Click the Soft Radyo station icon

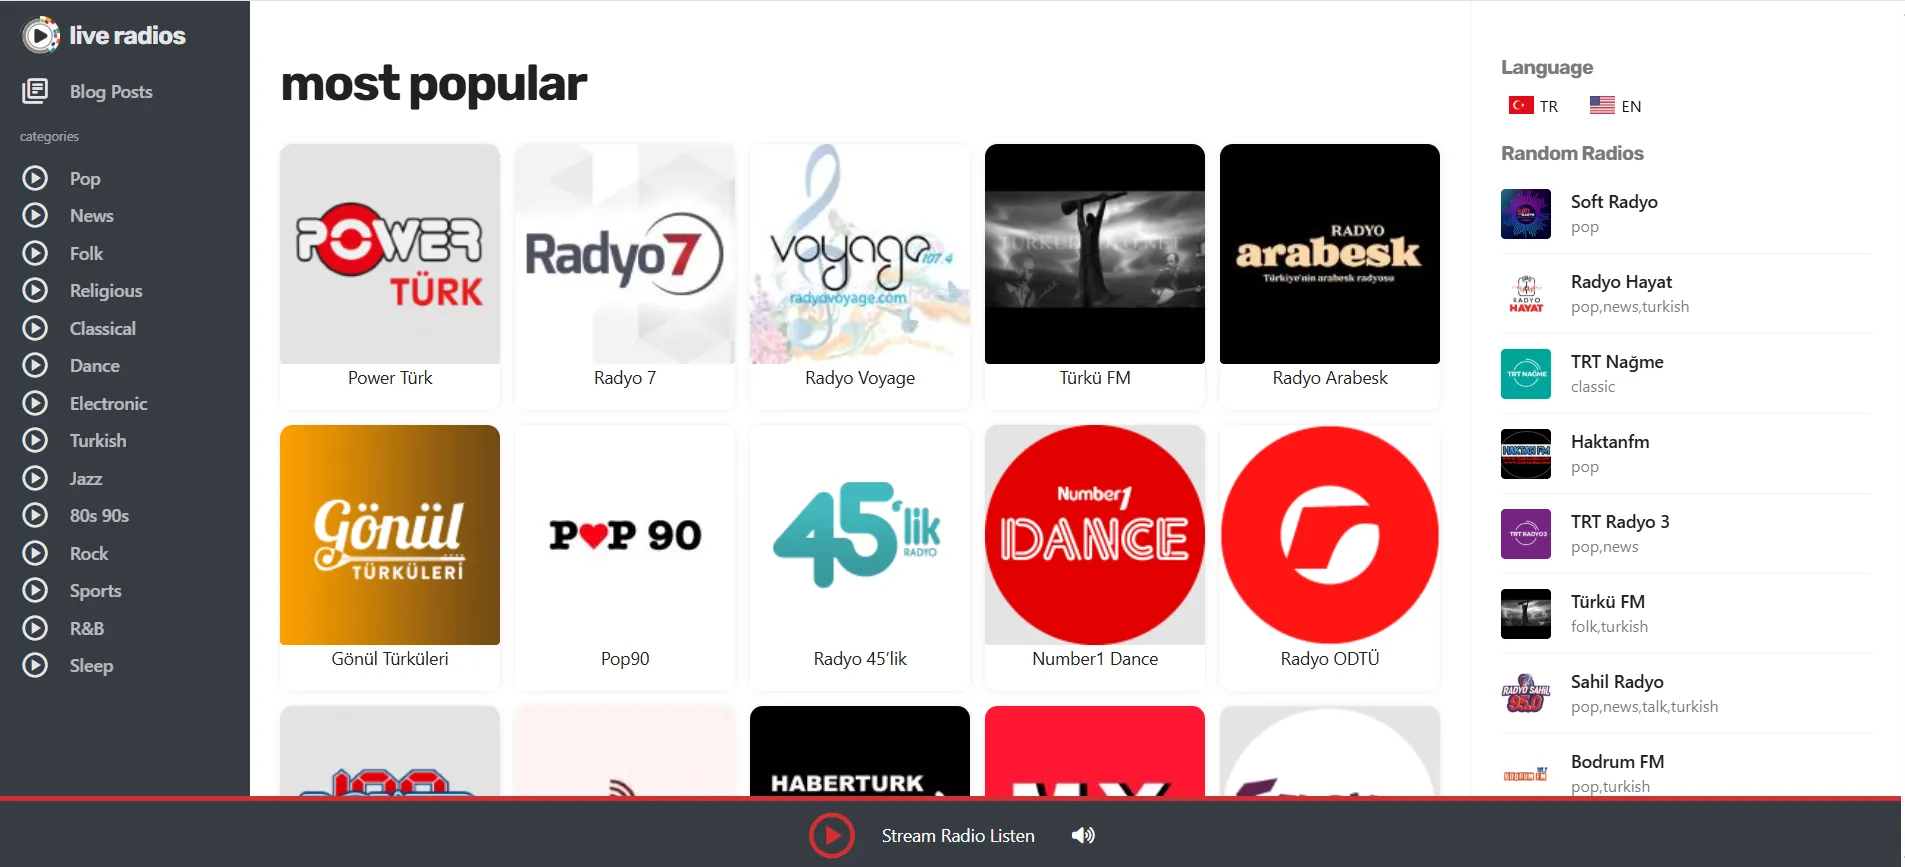point(1525,214)
